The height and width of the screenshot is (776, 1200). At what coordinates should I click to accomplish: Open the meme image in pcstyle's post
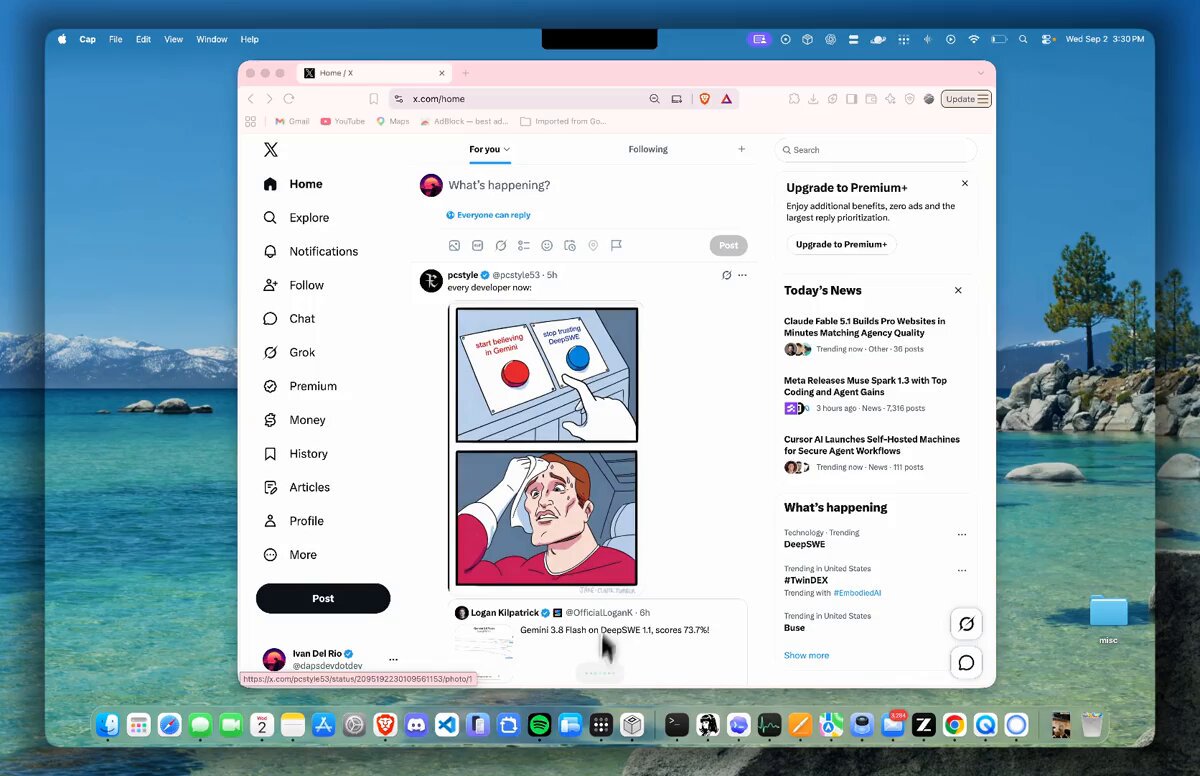(547, 447)
